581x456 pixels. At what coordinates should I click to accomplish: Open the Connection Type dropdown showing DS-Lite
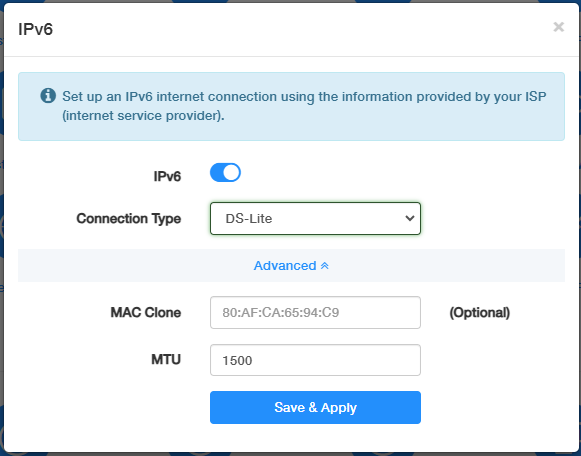point(315,219)
